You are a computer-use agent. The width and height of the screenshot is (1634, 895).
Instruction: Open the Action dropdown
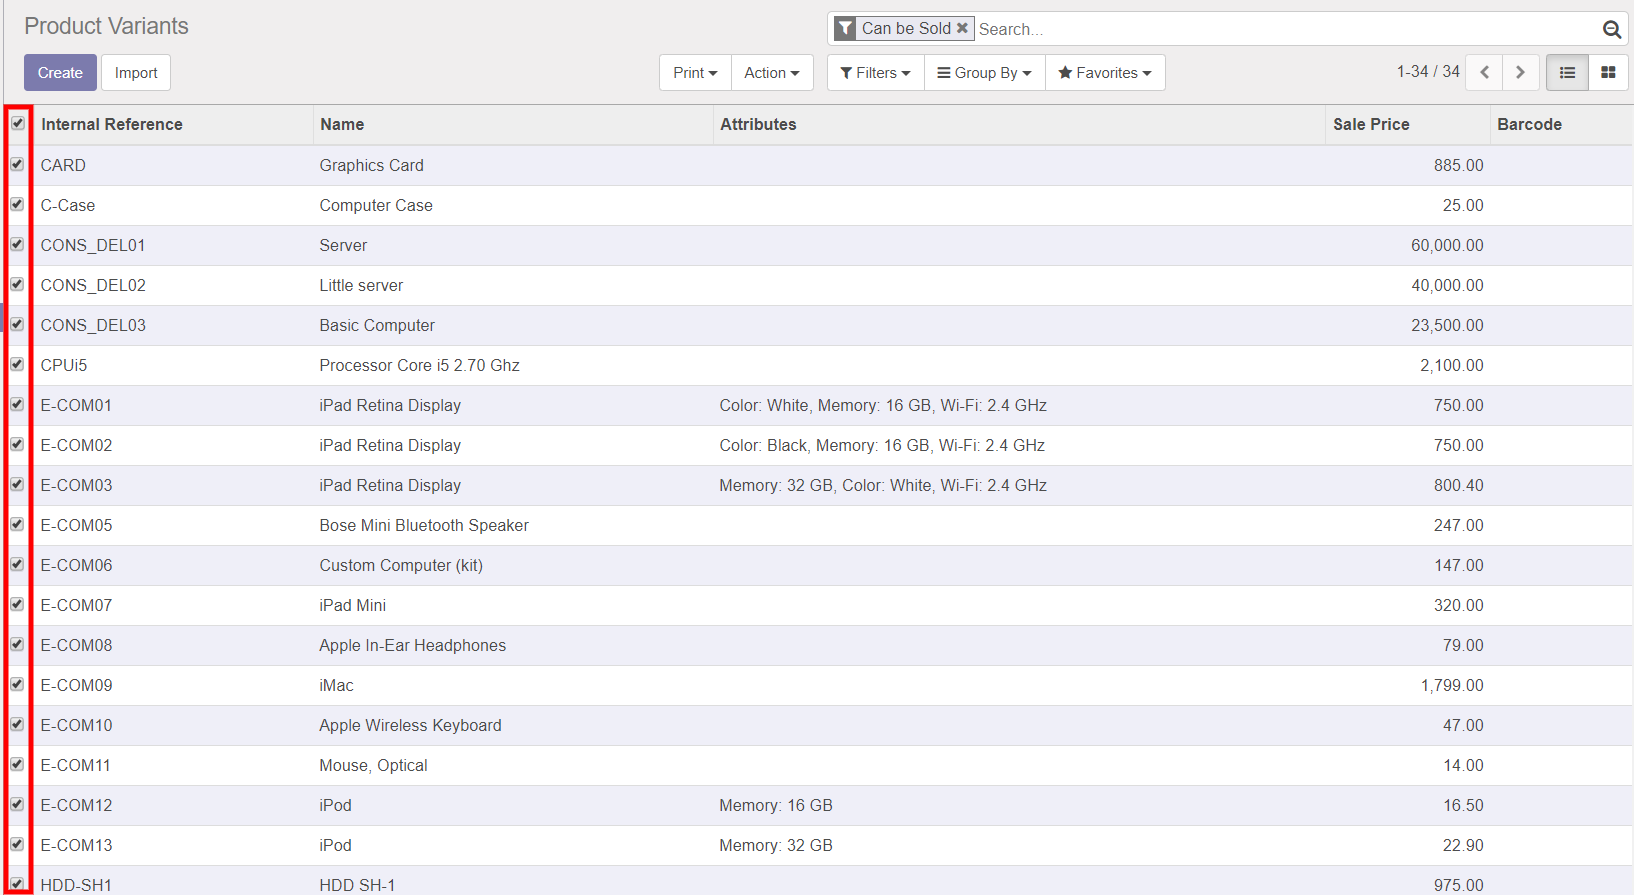772,72
